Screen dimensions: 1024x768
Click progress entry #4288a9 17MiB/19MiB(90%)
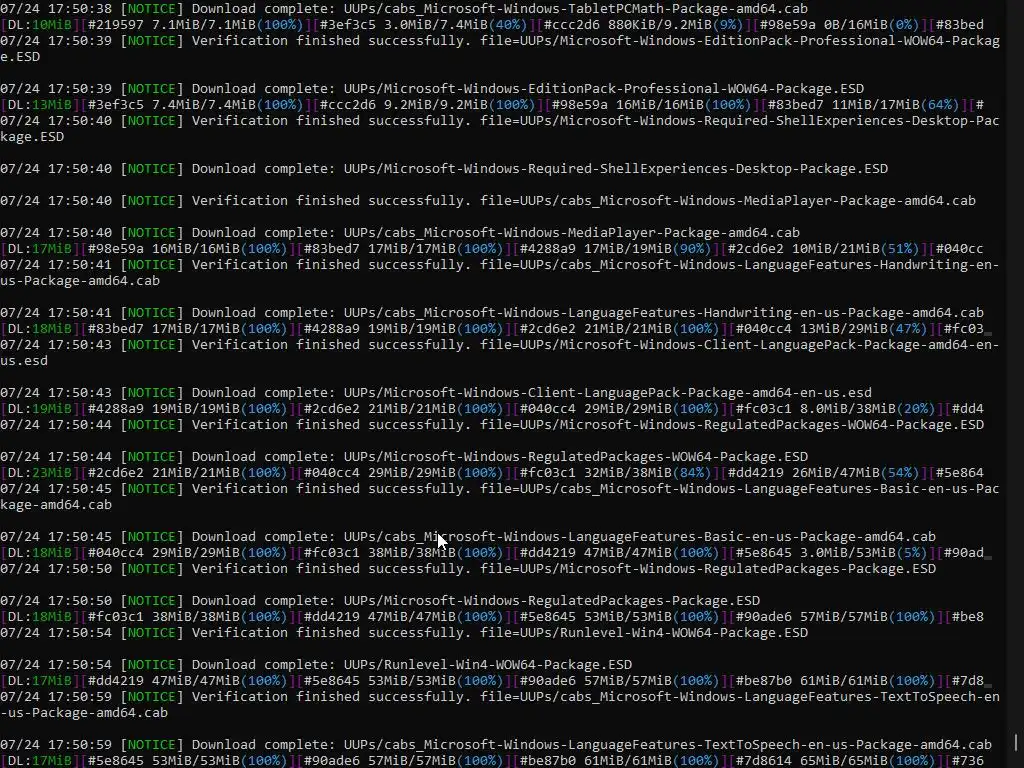click(x=616, y=249)
